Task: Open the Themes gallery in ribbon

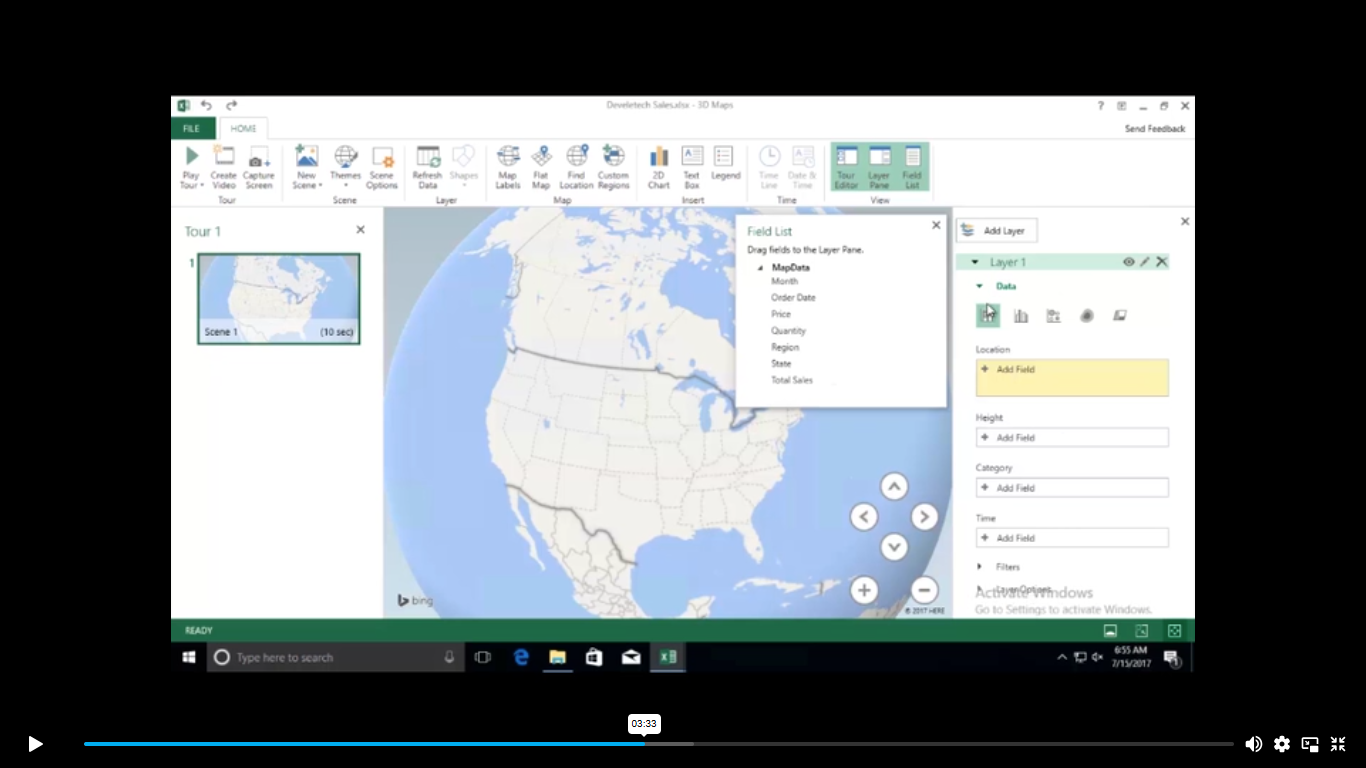Action: (345, 166)
